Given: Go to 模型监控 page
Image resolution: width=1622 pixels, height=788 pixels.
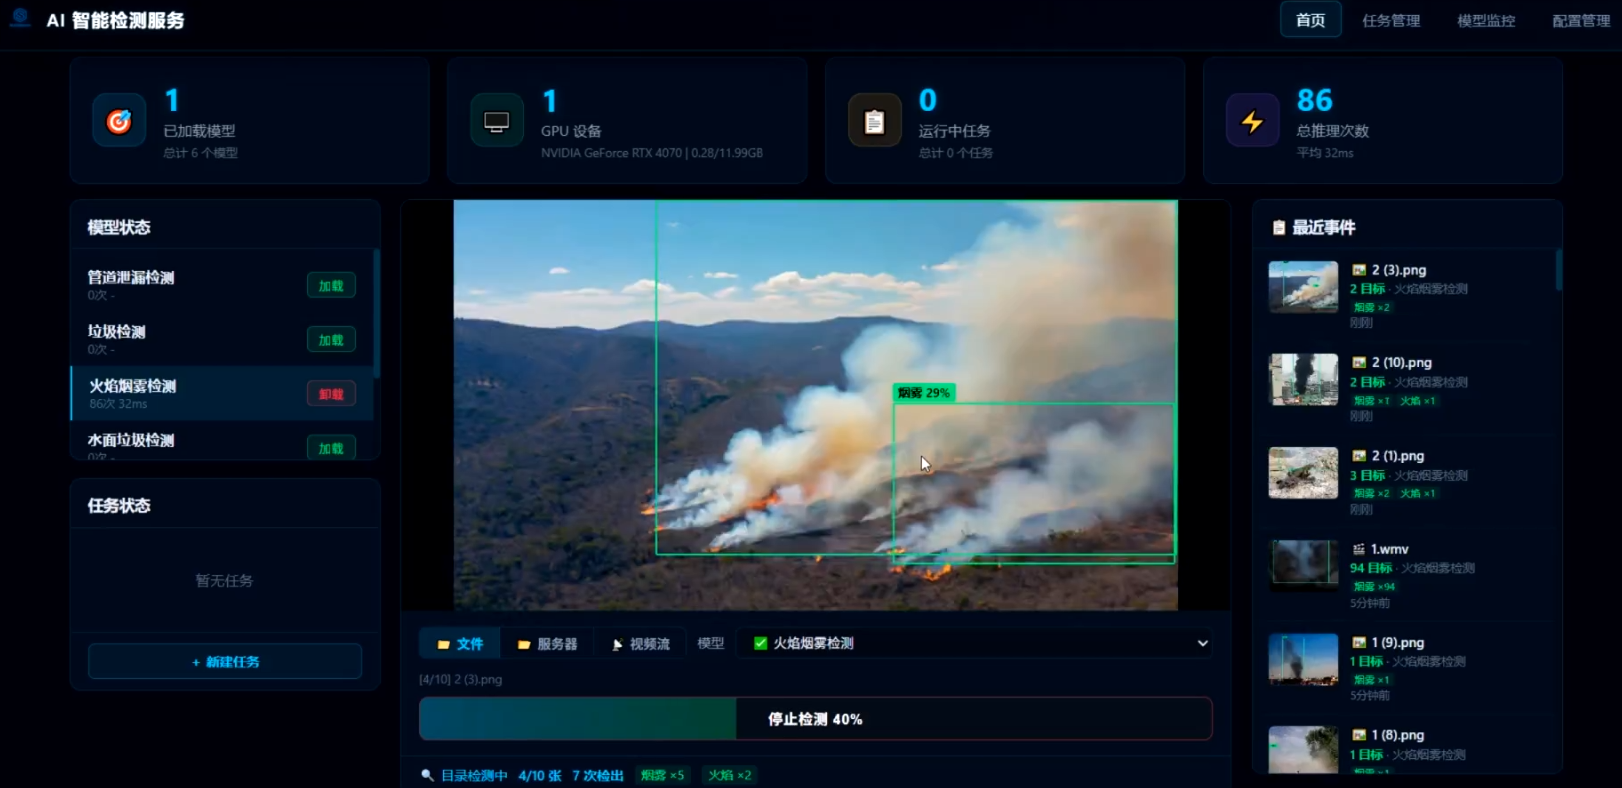Looking at the screenshot, I should pyautogui.click(x=1485, y=20).
